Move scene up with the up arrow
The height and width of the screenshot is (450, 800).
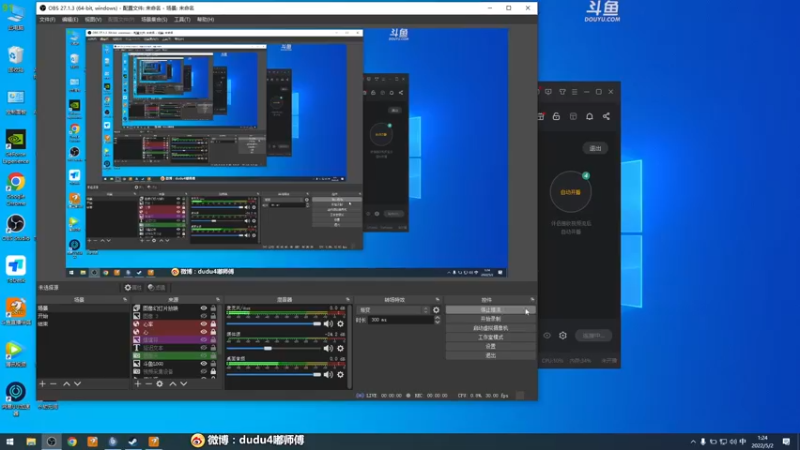click(x=66, y=384)
